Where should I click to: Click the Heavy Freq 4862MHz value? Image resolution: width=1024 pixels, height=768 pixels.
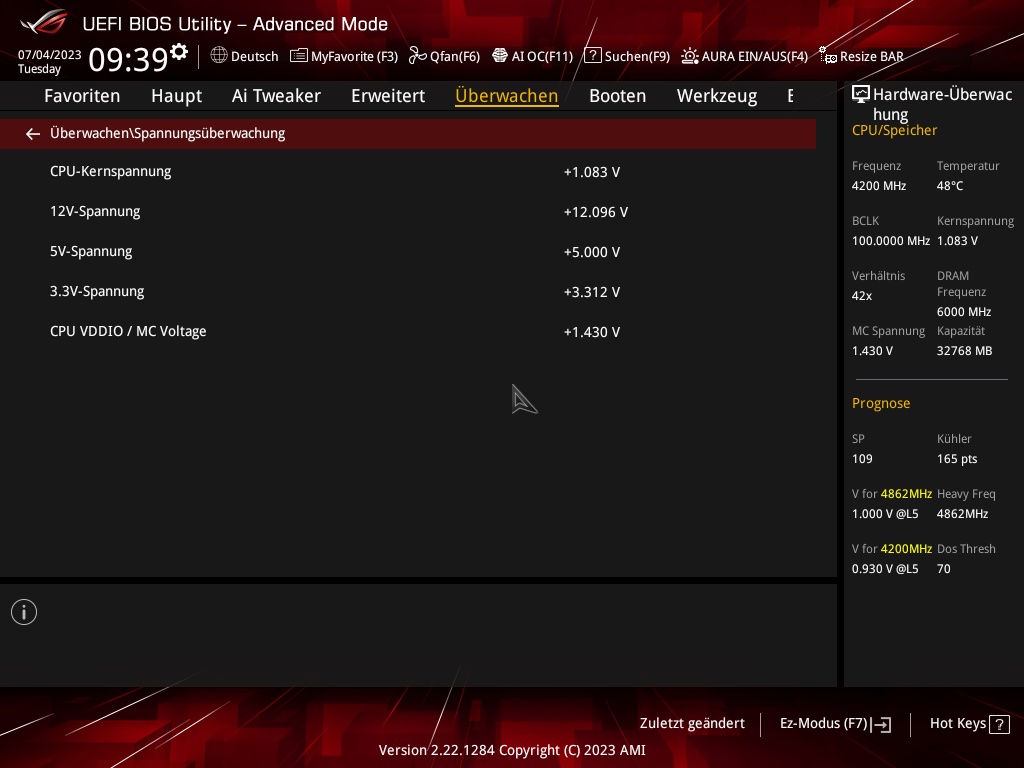click(962, 513)
